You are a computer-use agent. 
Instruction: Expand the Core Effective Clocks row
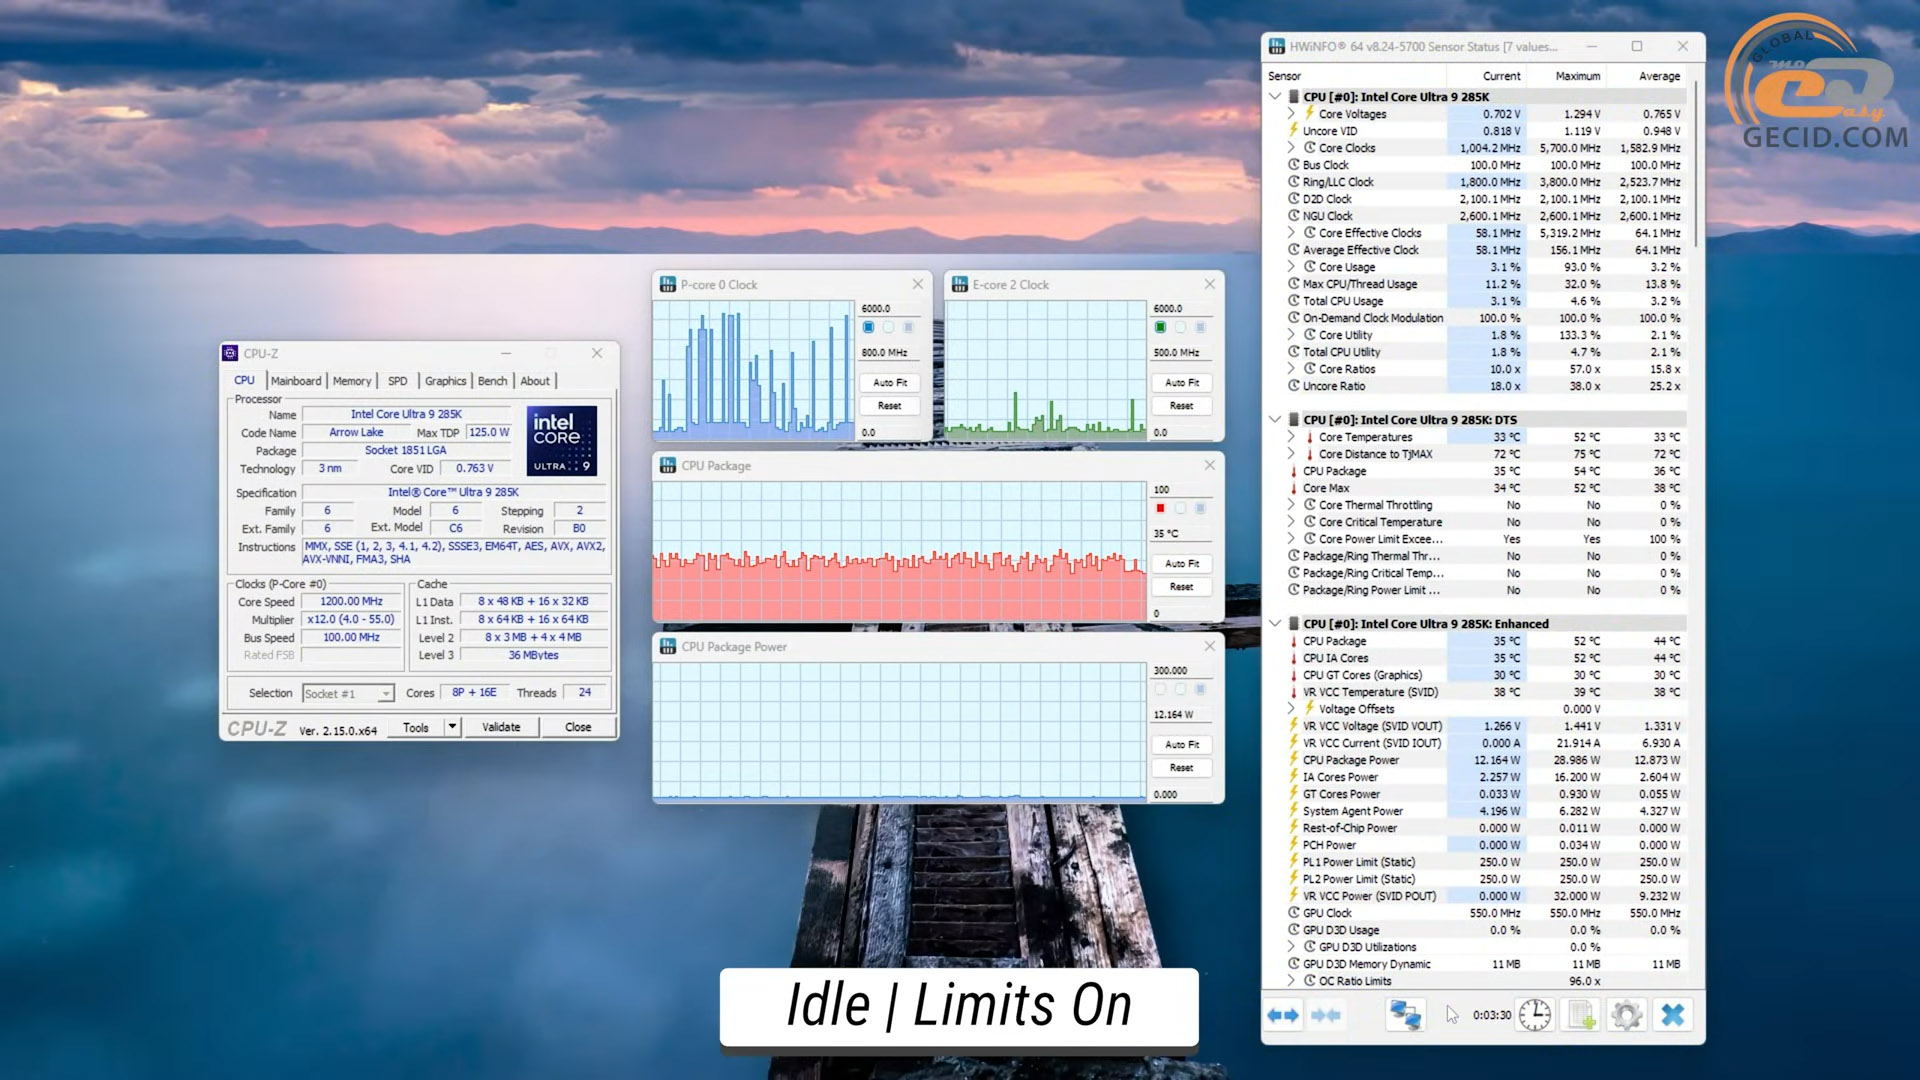(1291, 233)
